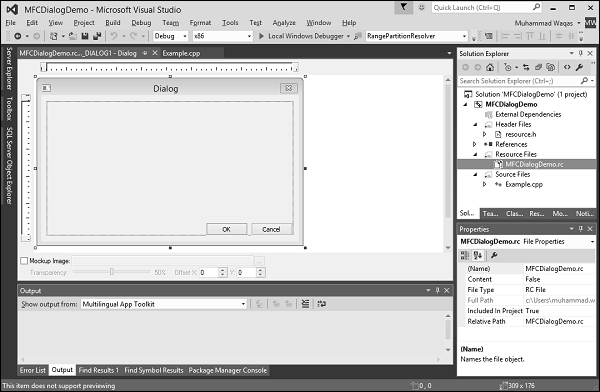This screenshot has width=600, height=392.
Task: Switch to the Find Symbol Results tab
Action: [x=153, y=370]
